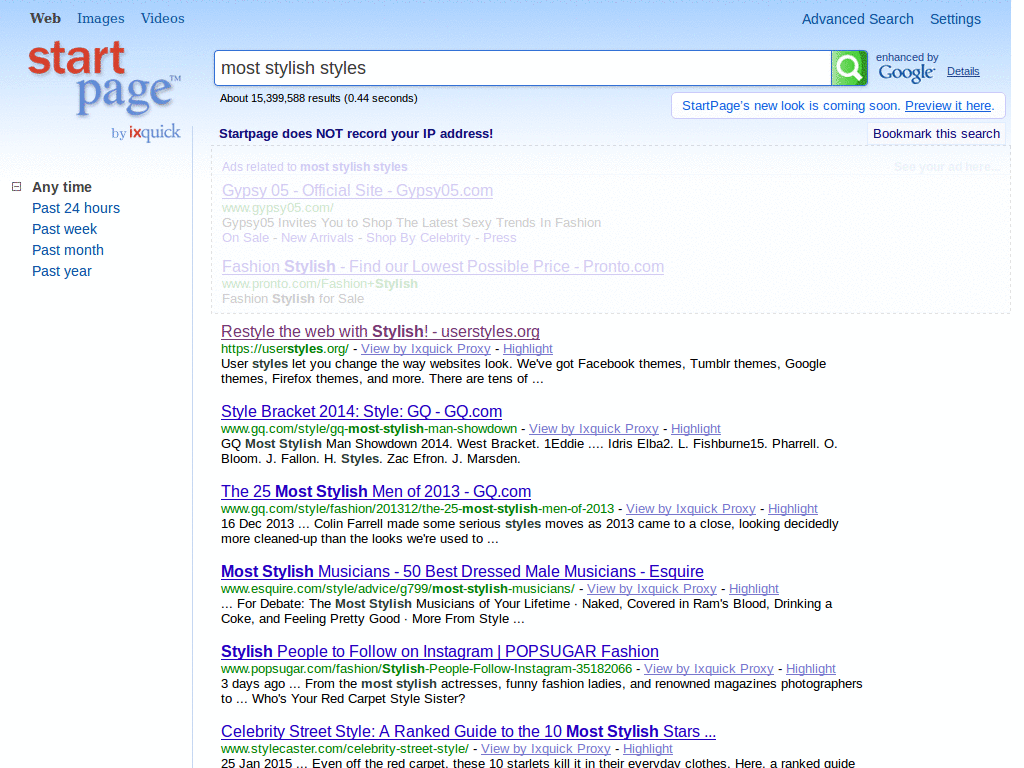Open Gypsy 05 Official Site ad
The image size is (1024, 768).
pos(357,191)
